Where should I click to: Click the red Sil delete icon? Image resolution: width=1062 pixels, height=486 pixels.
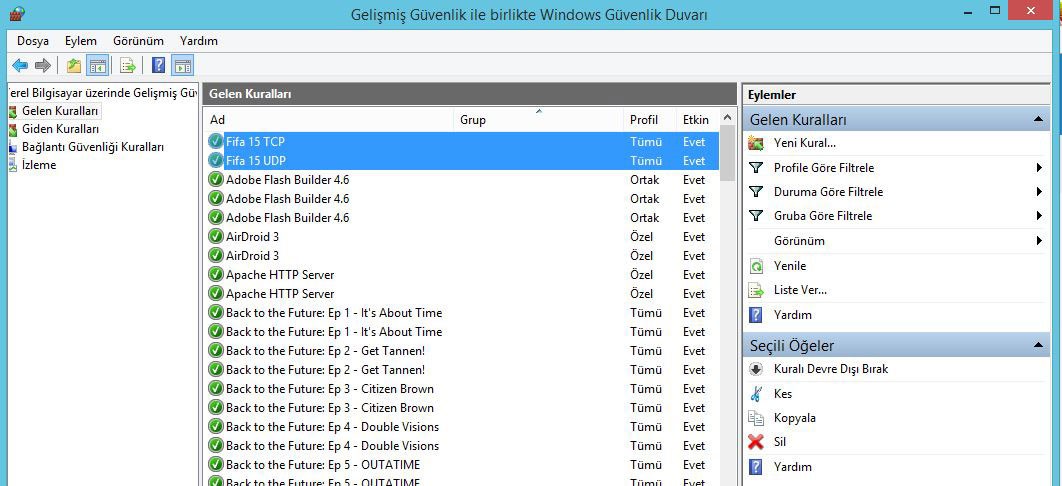pos(756,442)
